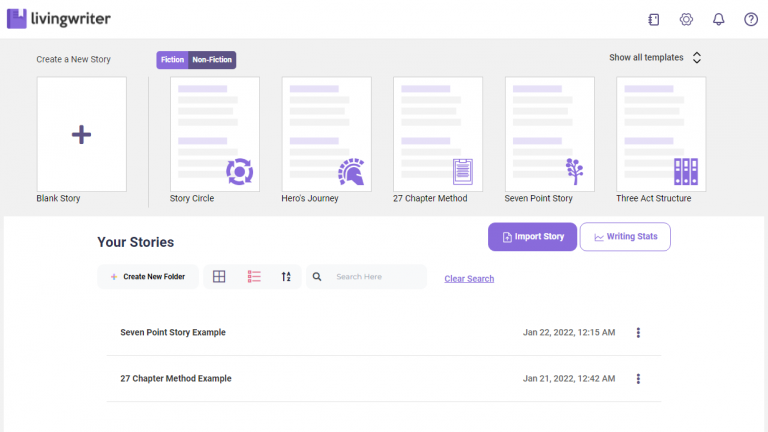The height and width of the screenshot is (432, 768).
Task: Open the notifications bell
Action: click(x=718, y=19)
